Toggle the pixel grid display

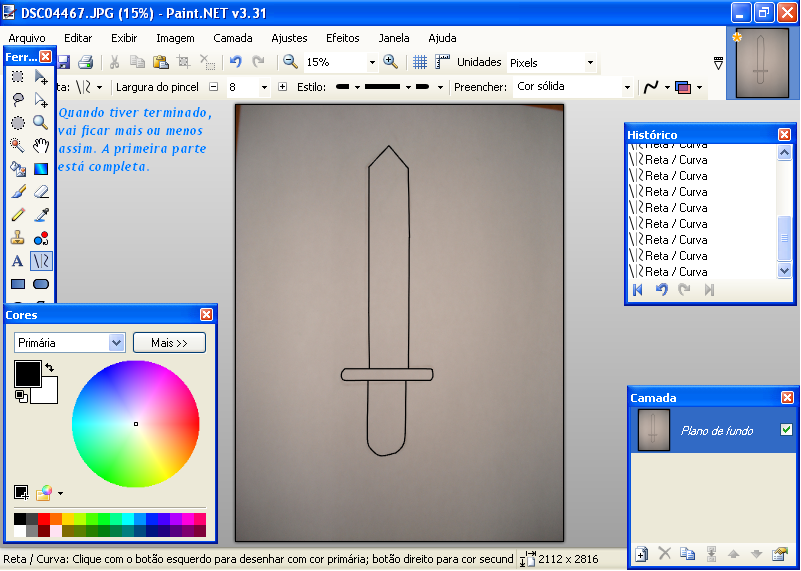pos(420,62)
